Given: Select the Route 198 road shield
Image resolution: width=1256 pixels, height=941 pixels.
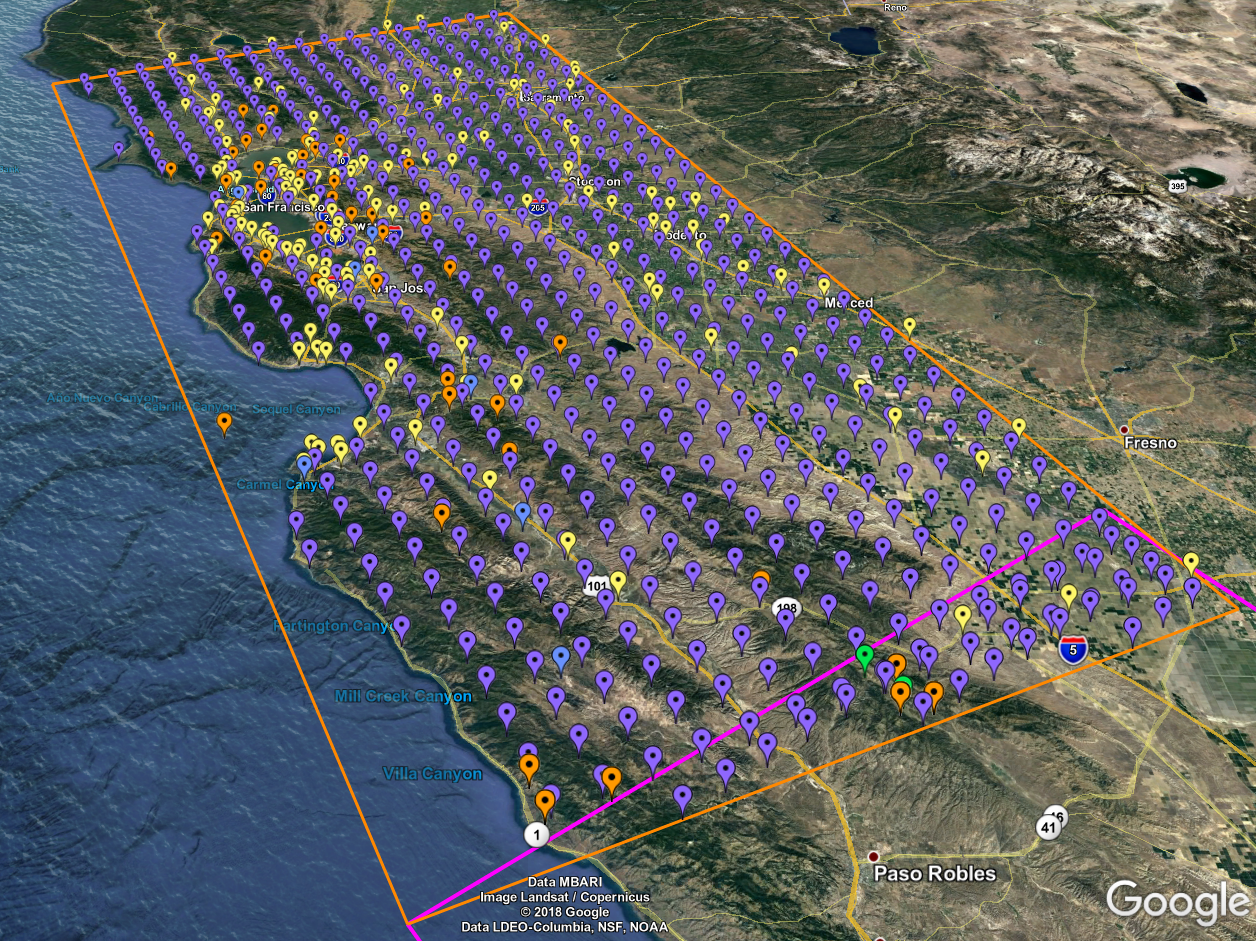Looking at the screenshot, I should tap(786, 607).
